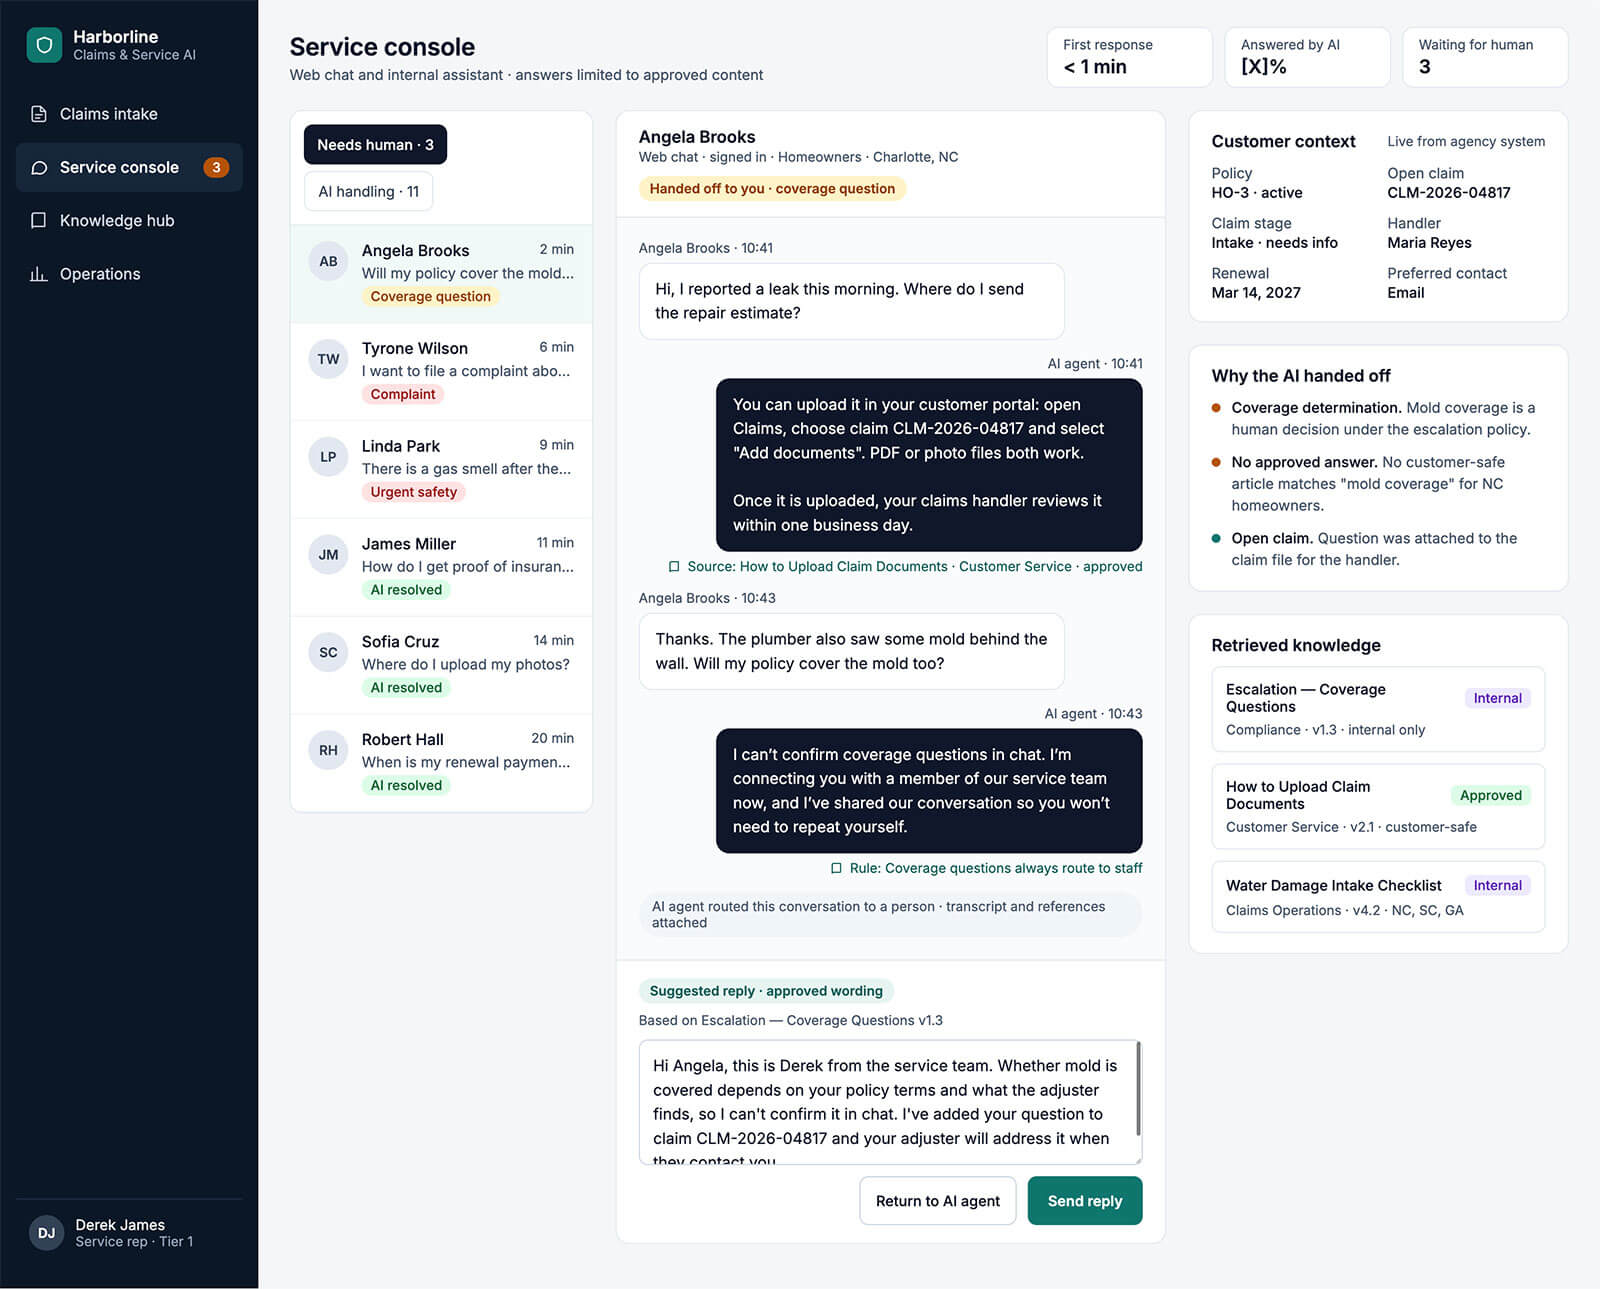Click Tyrone Wilson's TW avatar
1600x1289 pixels.
point(328,359)
